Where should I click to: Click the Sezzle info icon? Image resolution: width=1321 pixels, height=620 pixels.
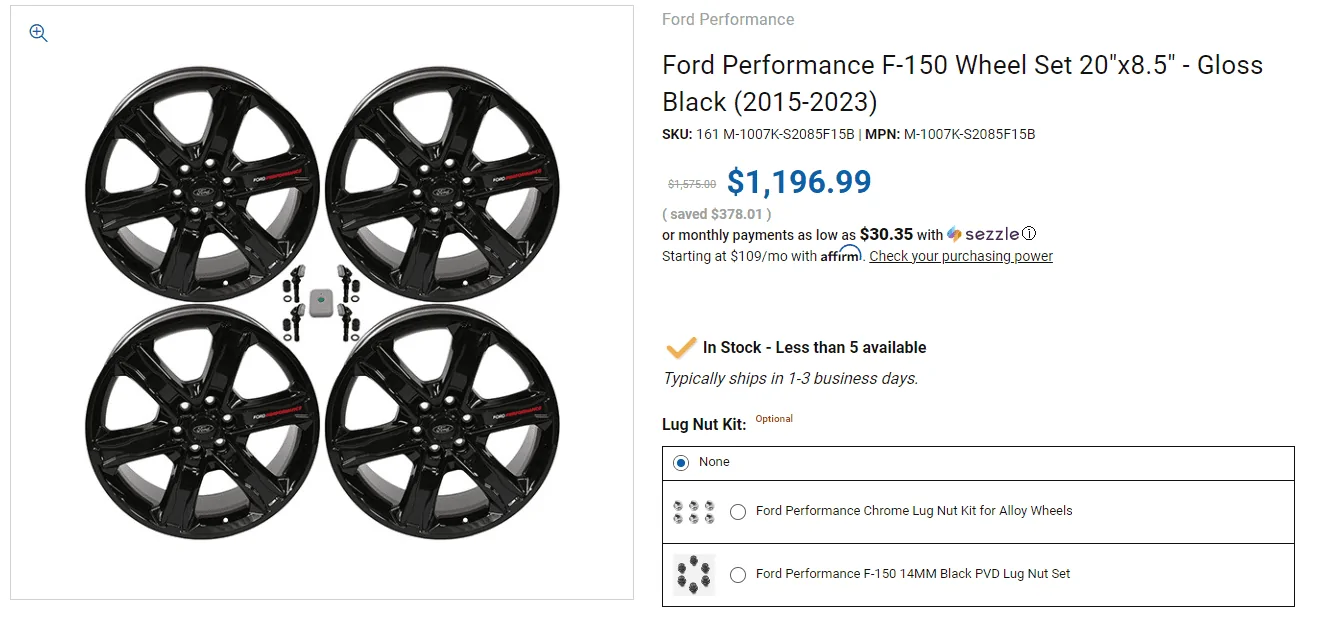pos(1030,232)
